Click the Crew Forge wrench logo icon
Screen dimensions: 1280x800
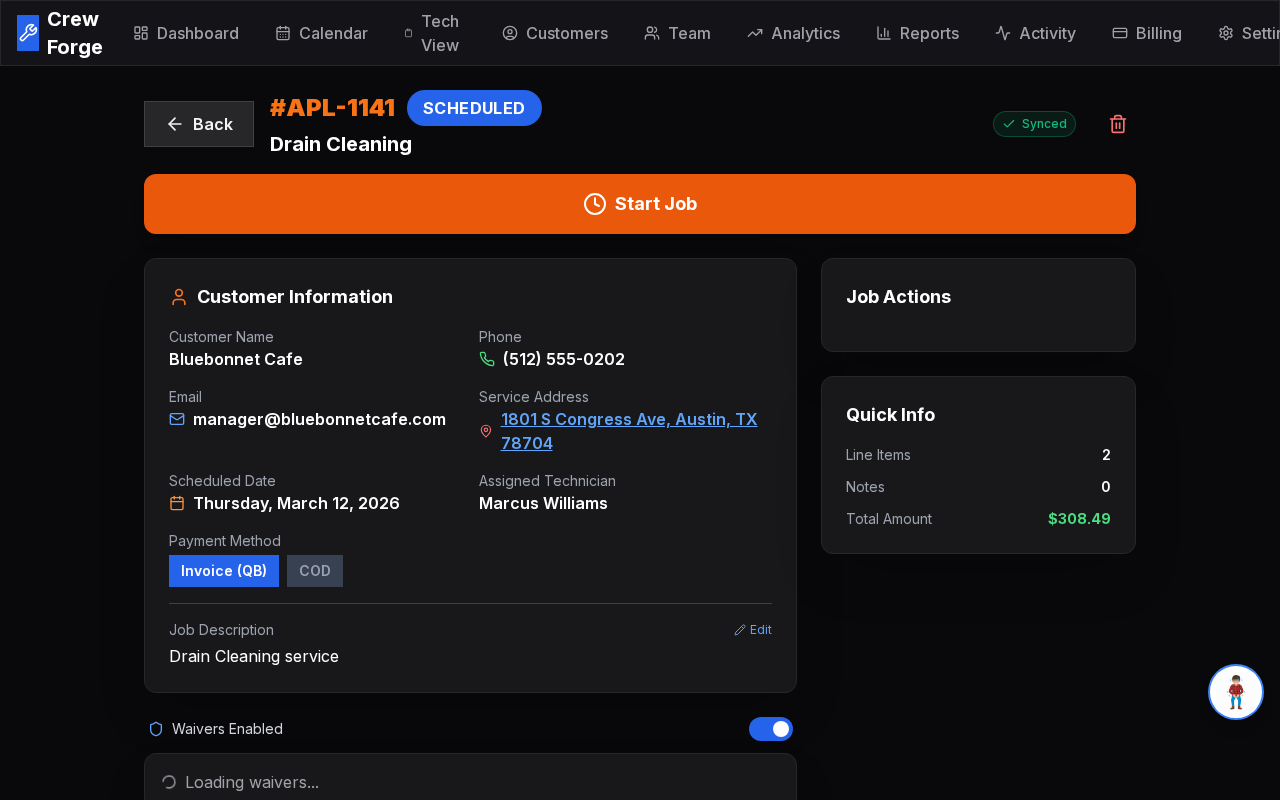point(28,33)
